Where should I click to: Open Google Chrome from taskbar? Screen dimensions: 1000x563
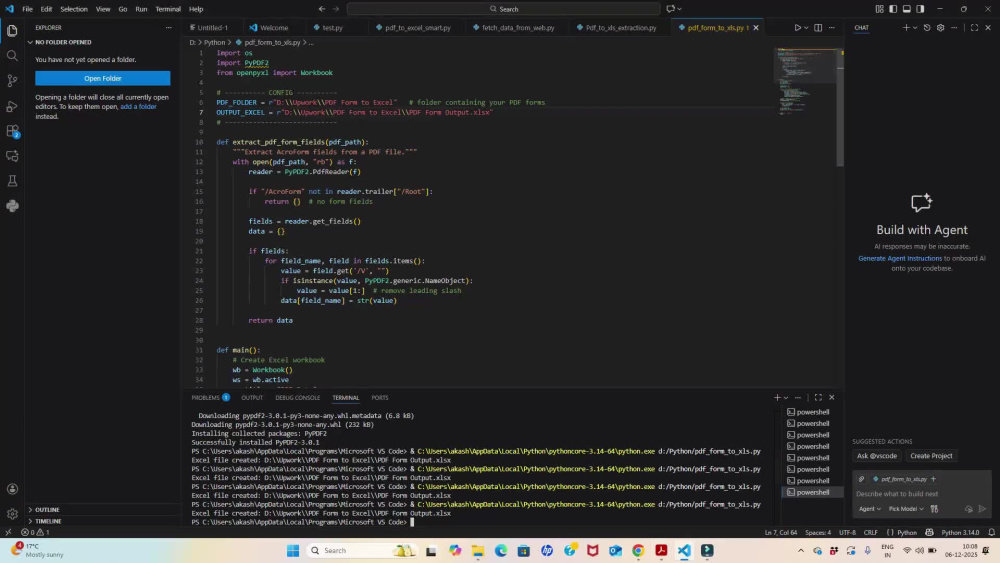(x=638, y=550)
